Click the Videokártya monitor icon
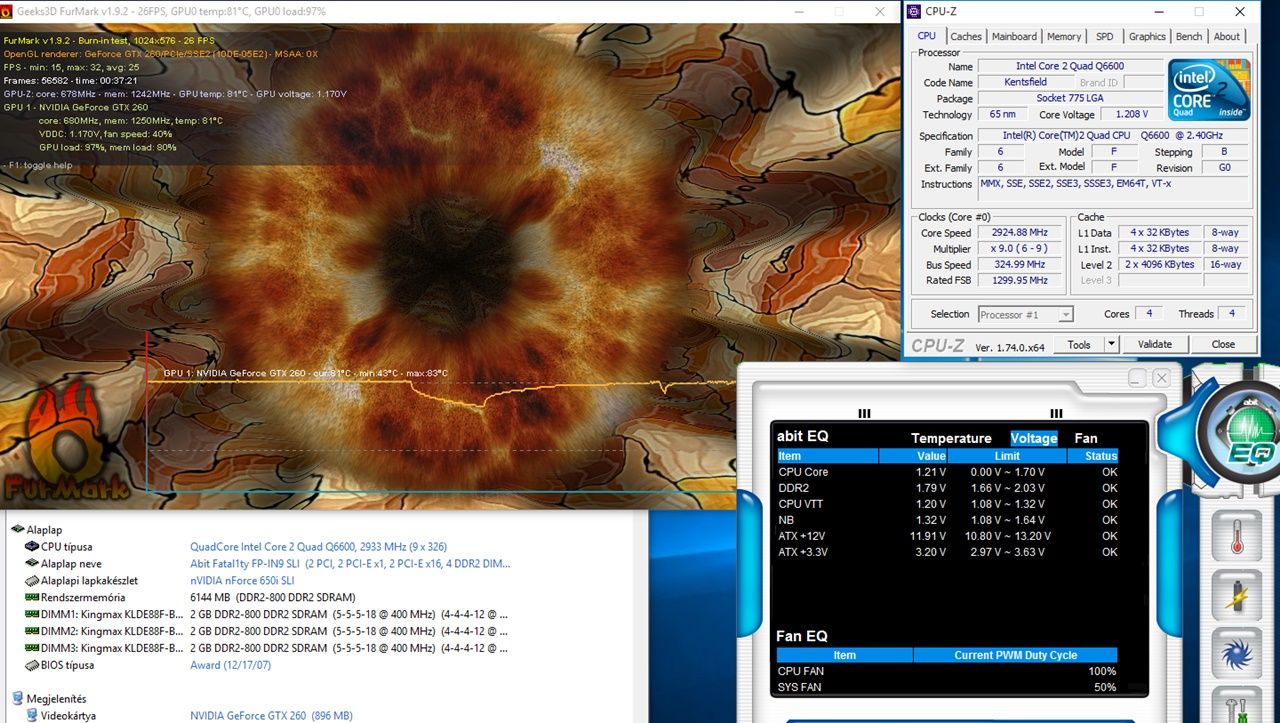 tap(32, 716)
